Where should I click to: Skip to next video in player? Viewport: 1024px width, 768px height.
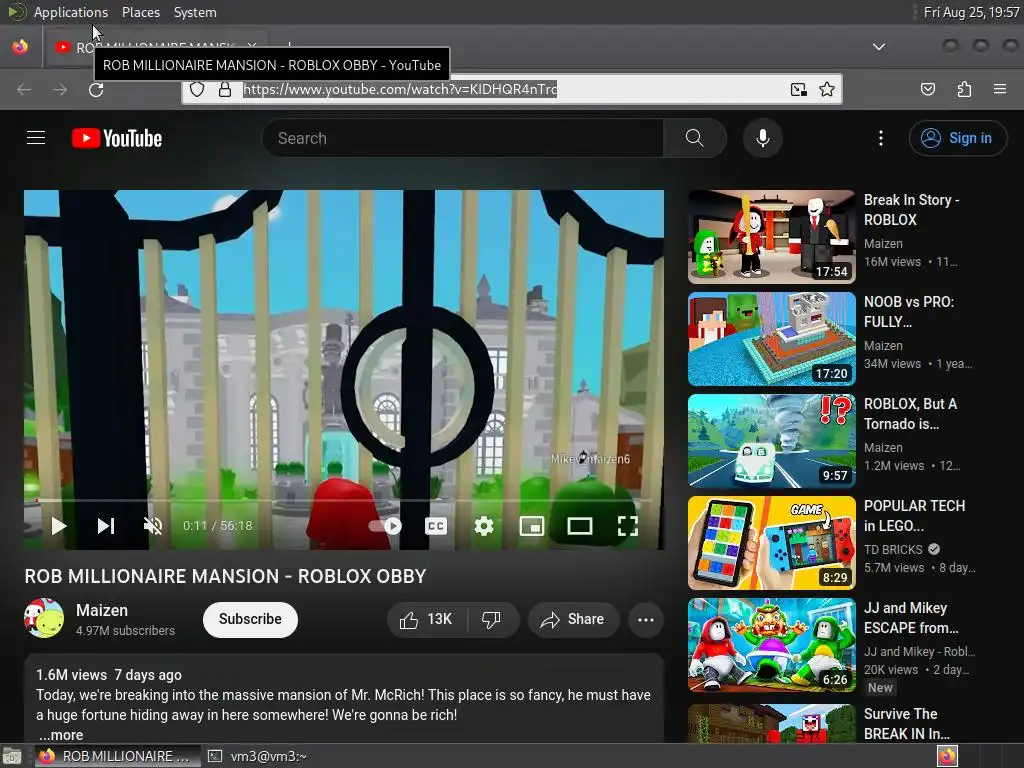tap(106, 526)
